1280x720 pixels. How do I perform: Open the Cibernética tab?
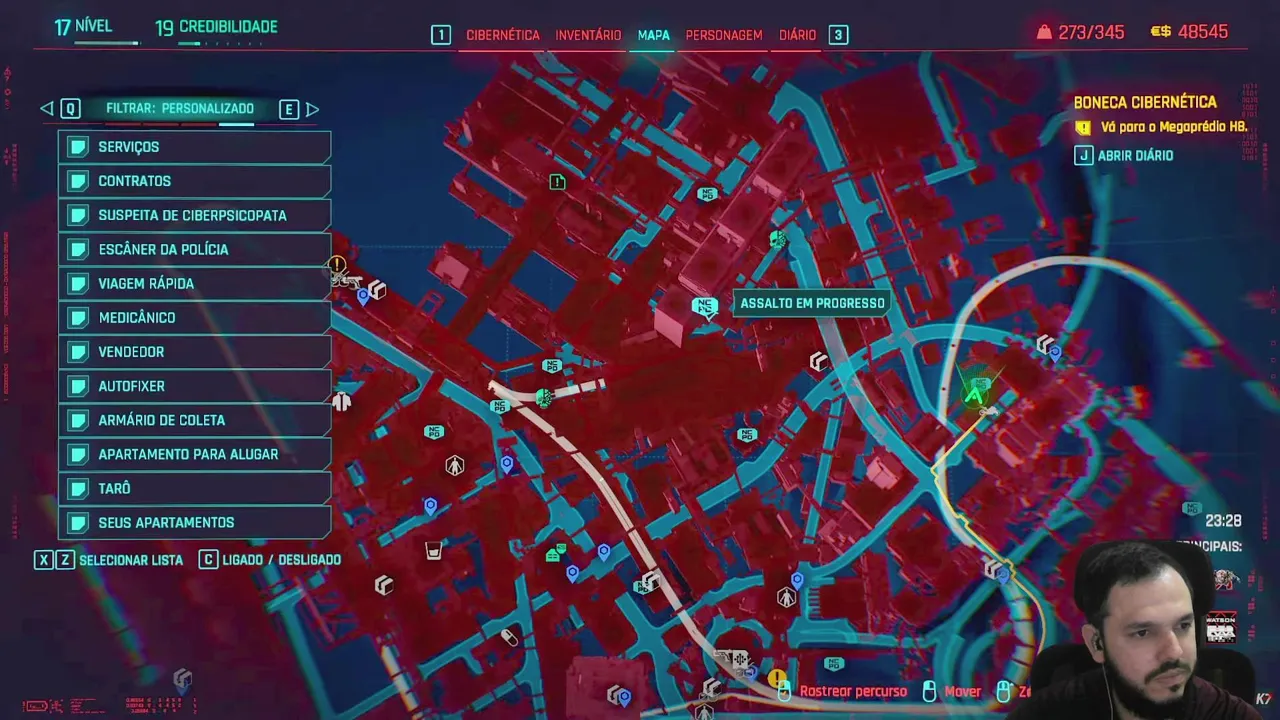pos(503,35)
